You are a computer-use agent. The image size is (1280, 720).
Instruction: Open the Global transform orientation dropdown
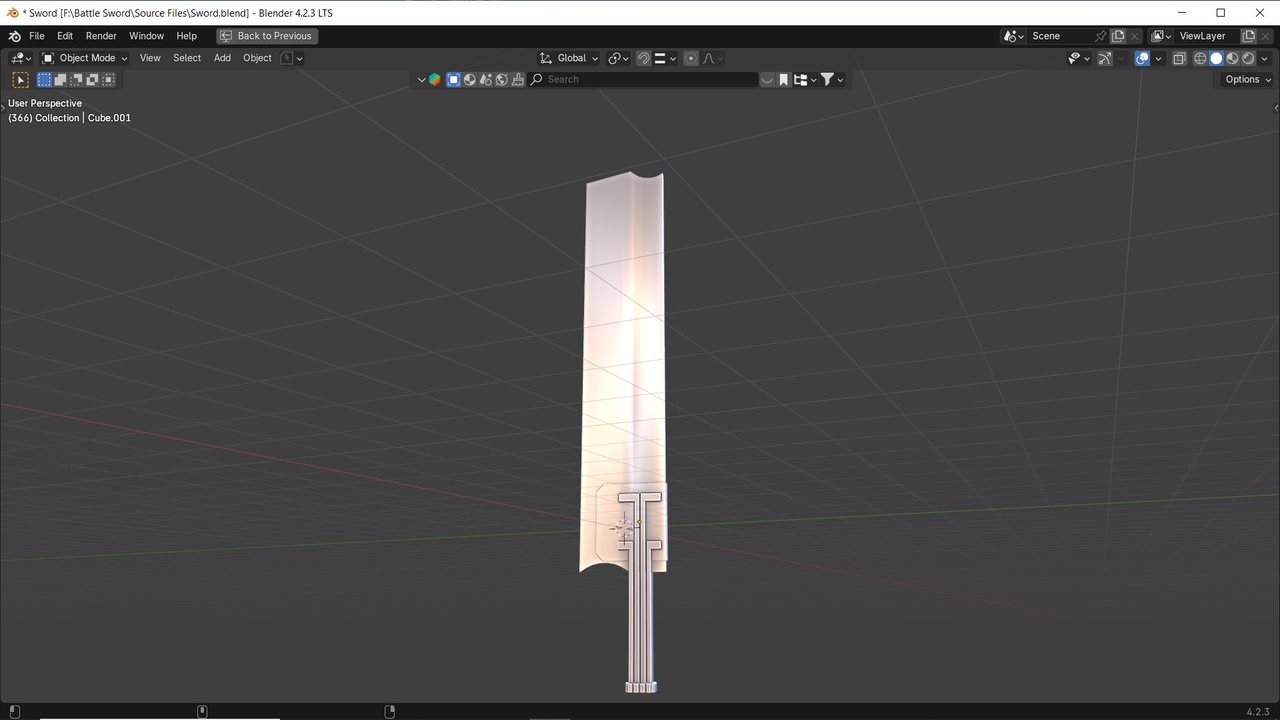coord(568,58)
